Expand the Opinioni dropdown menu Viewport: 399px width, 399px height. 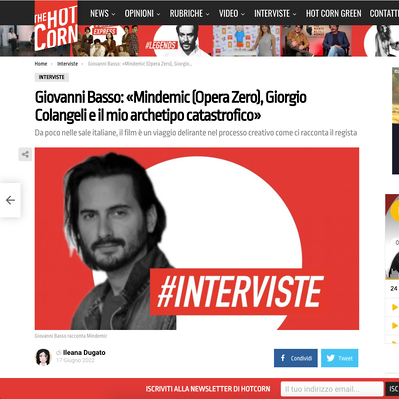[x=142, y=13]
